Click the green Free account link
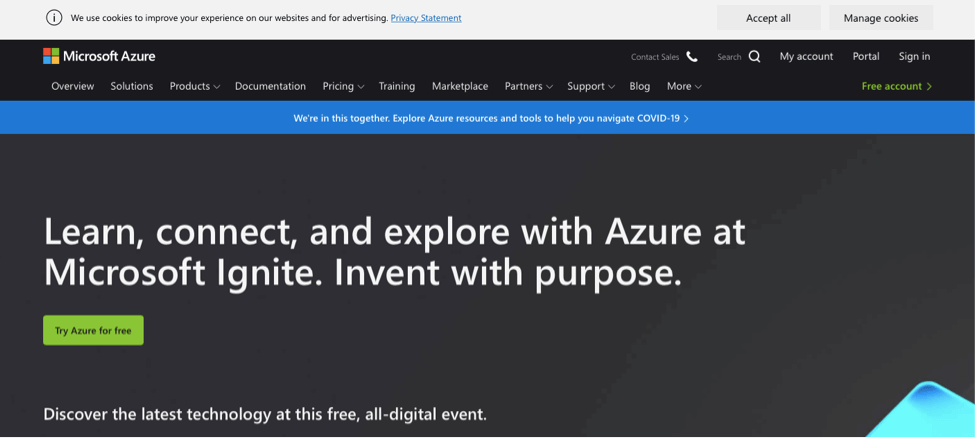 click(x=897, y=86)
